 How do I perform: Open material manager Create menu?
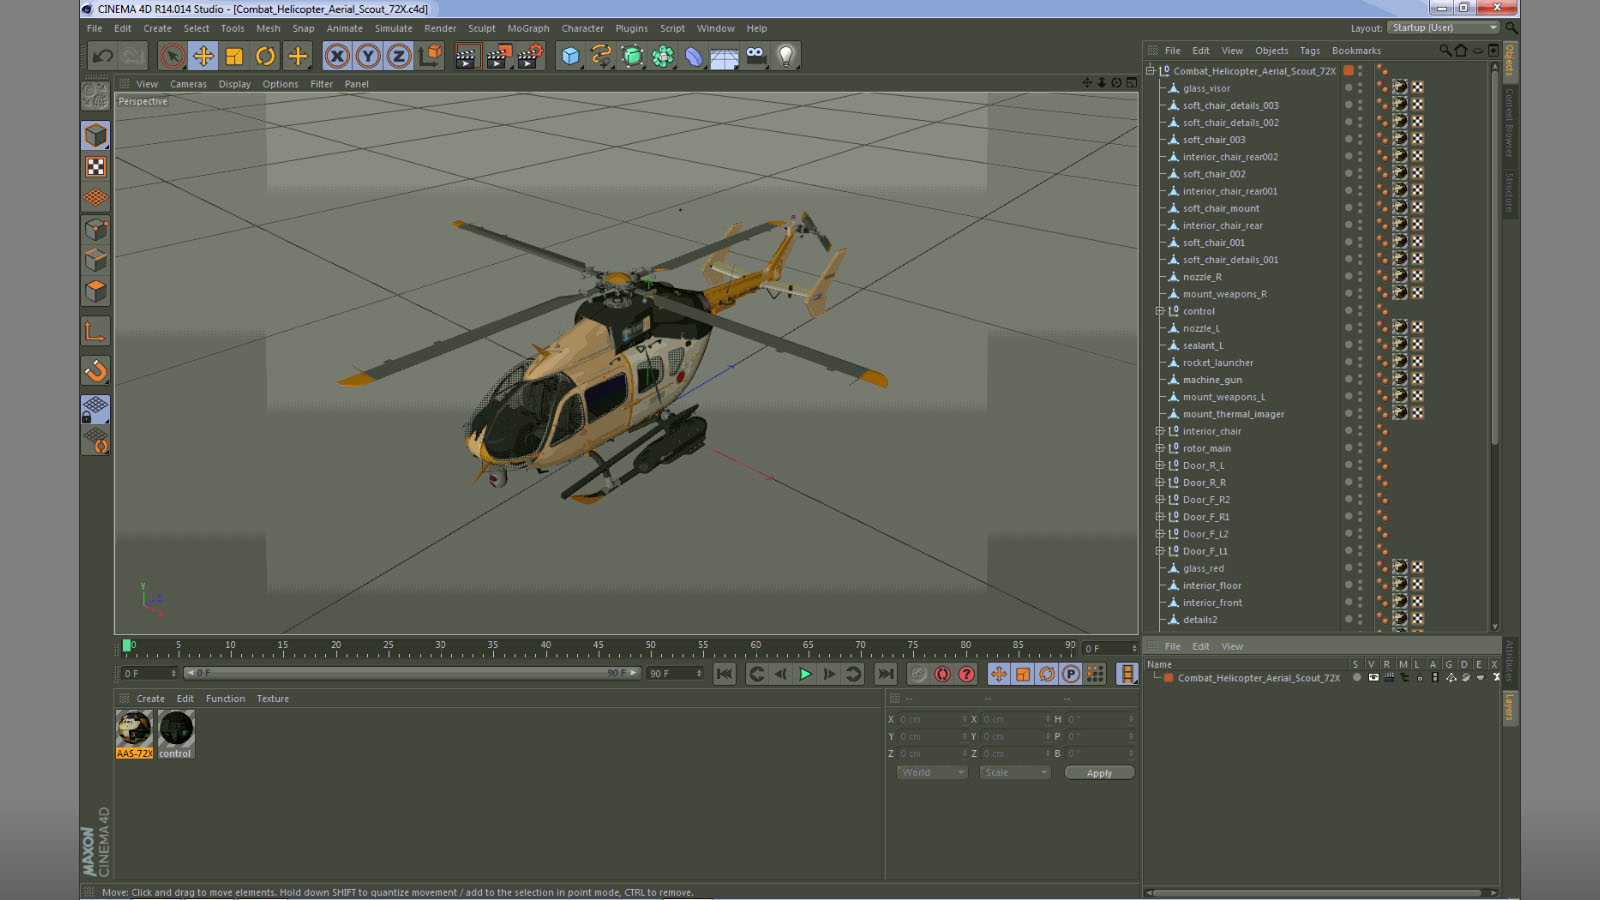pos(150,698)
